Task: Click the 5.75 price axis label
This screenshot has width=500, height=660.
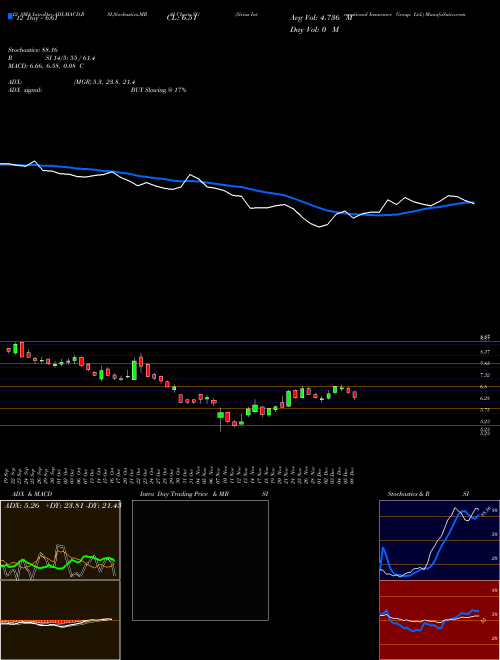Action: pyautogui.click(x=485, y=409)
